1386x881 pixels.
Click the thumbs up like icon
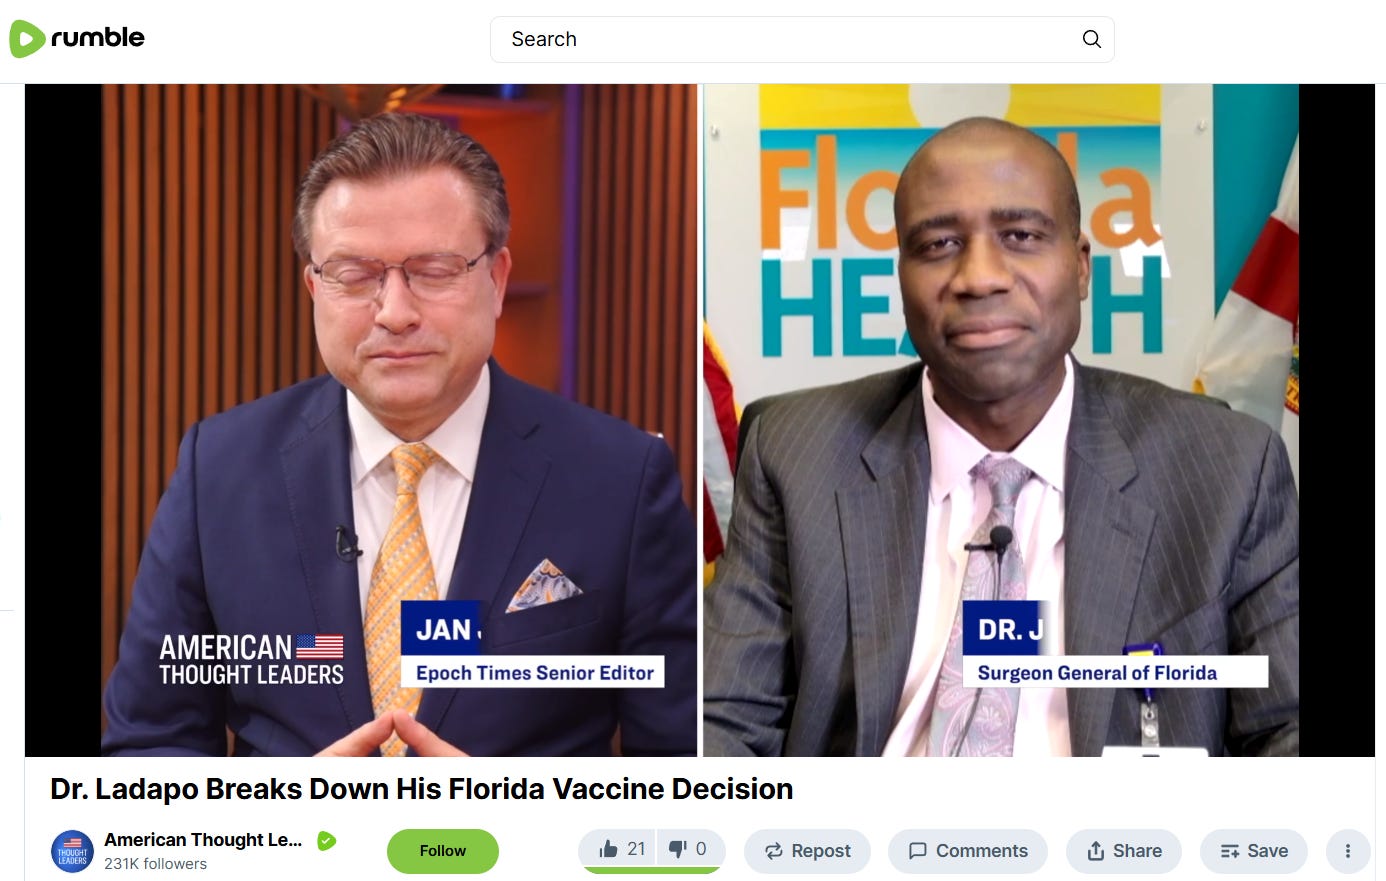click(x=608, y=849)
